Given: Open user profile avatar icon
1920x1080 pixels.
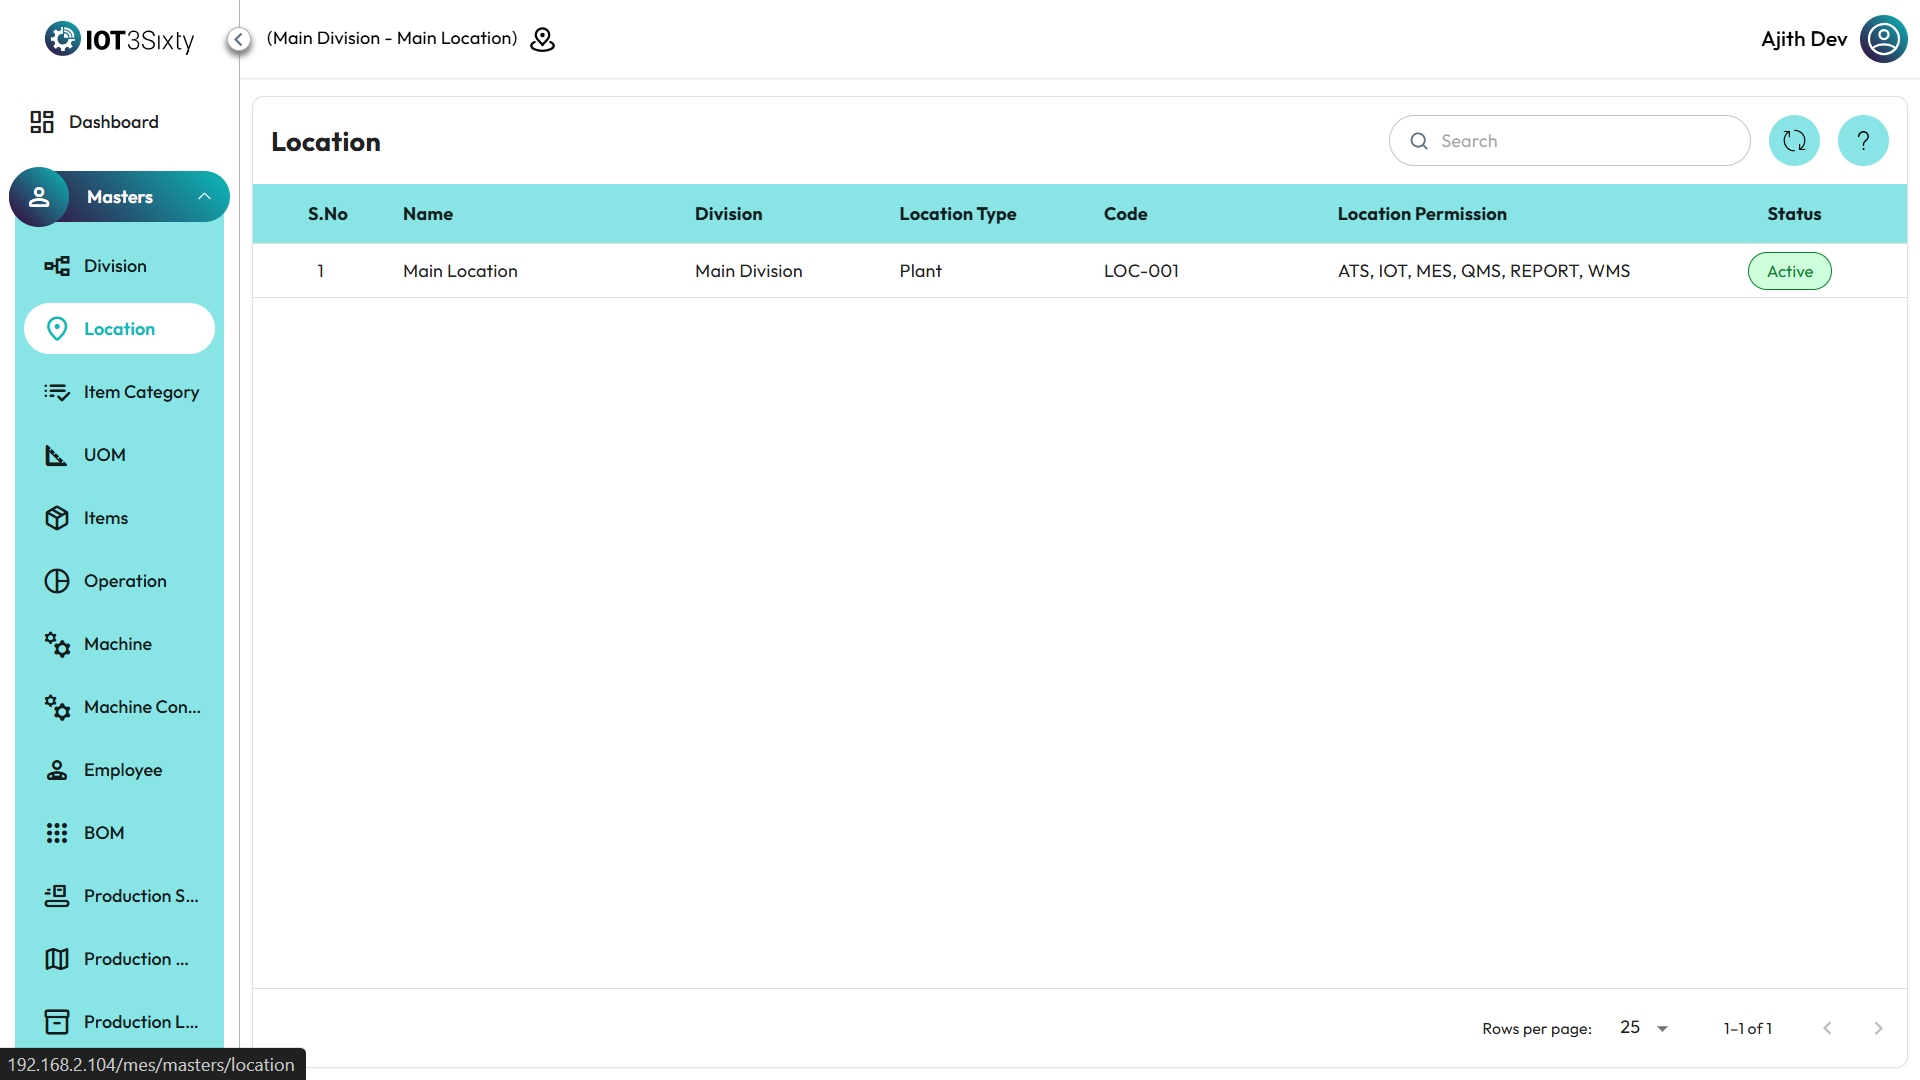Looking at the screenshot, I should pos(1883,39).
